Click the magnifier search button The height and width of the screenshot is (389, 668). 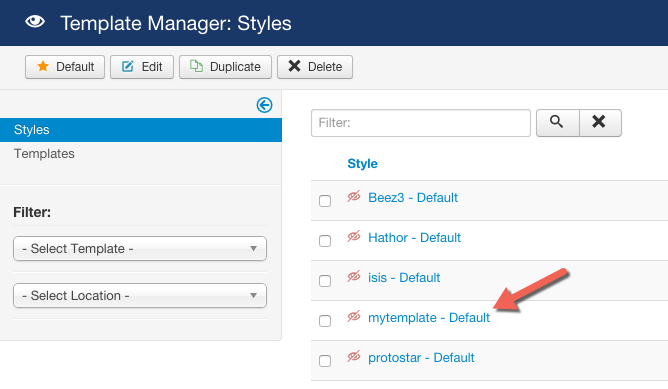[x=557, y=123]
